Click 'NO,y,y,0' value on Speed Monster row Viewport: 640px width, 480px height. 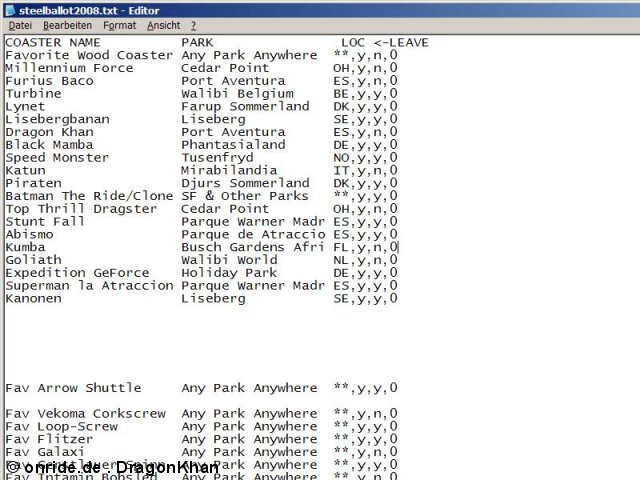(x=365, y=158)
